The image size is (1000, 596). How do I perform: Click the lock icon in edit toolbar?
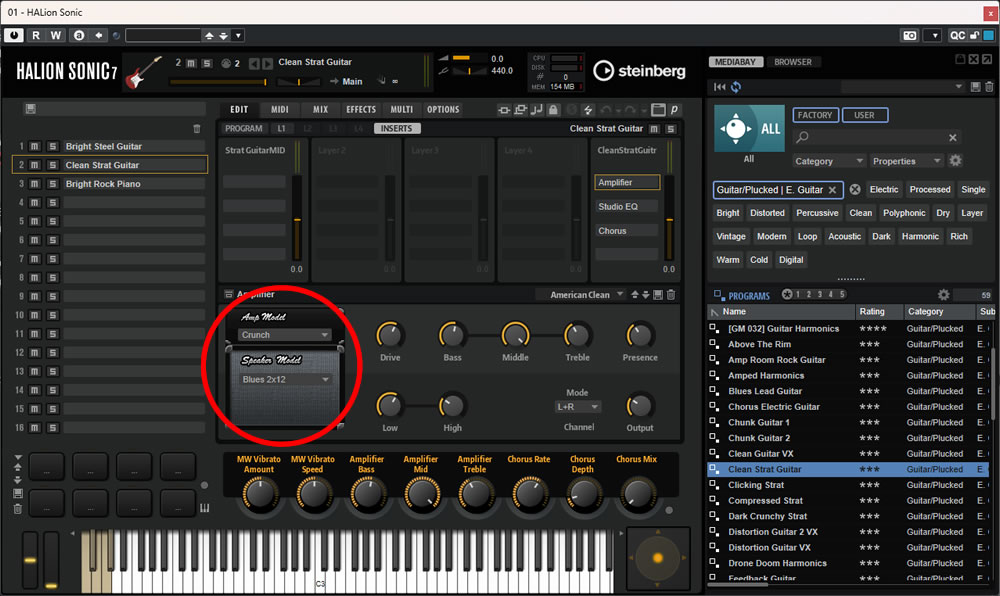(553, 110)
